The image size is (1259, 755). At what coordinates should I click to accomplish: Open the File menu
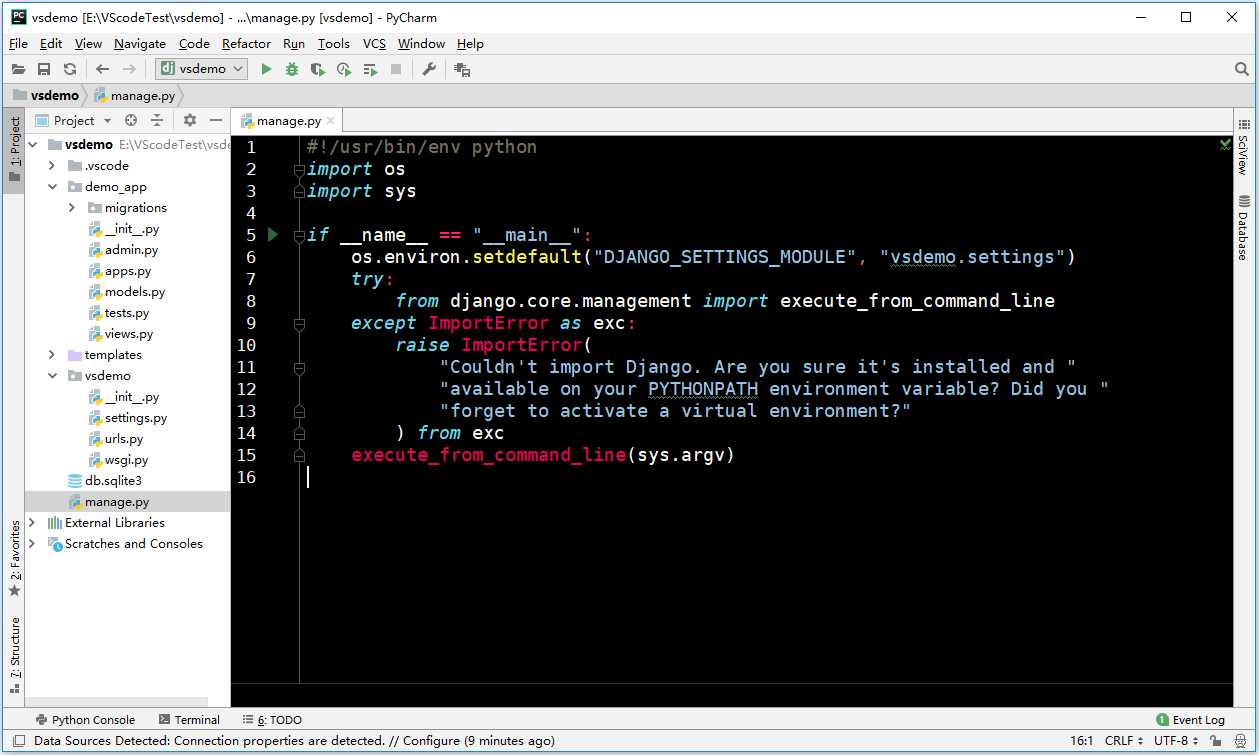click(18, 43)
